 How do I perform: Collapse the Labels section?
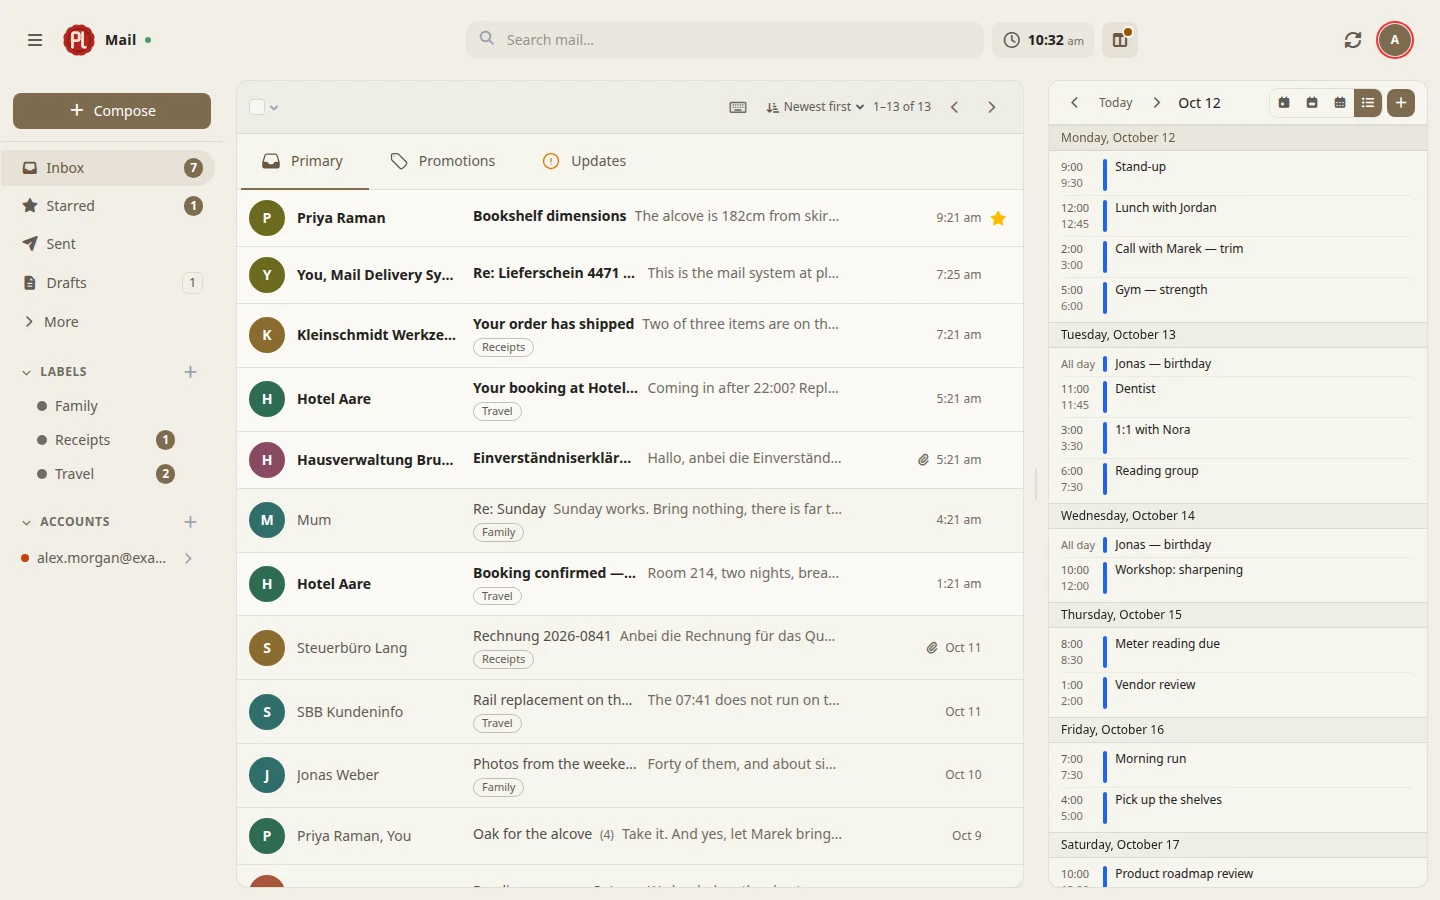(x=27, y=372)
